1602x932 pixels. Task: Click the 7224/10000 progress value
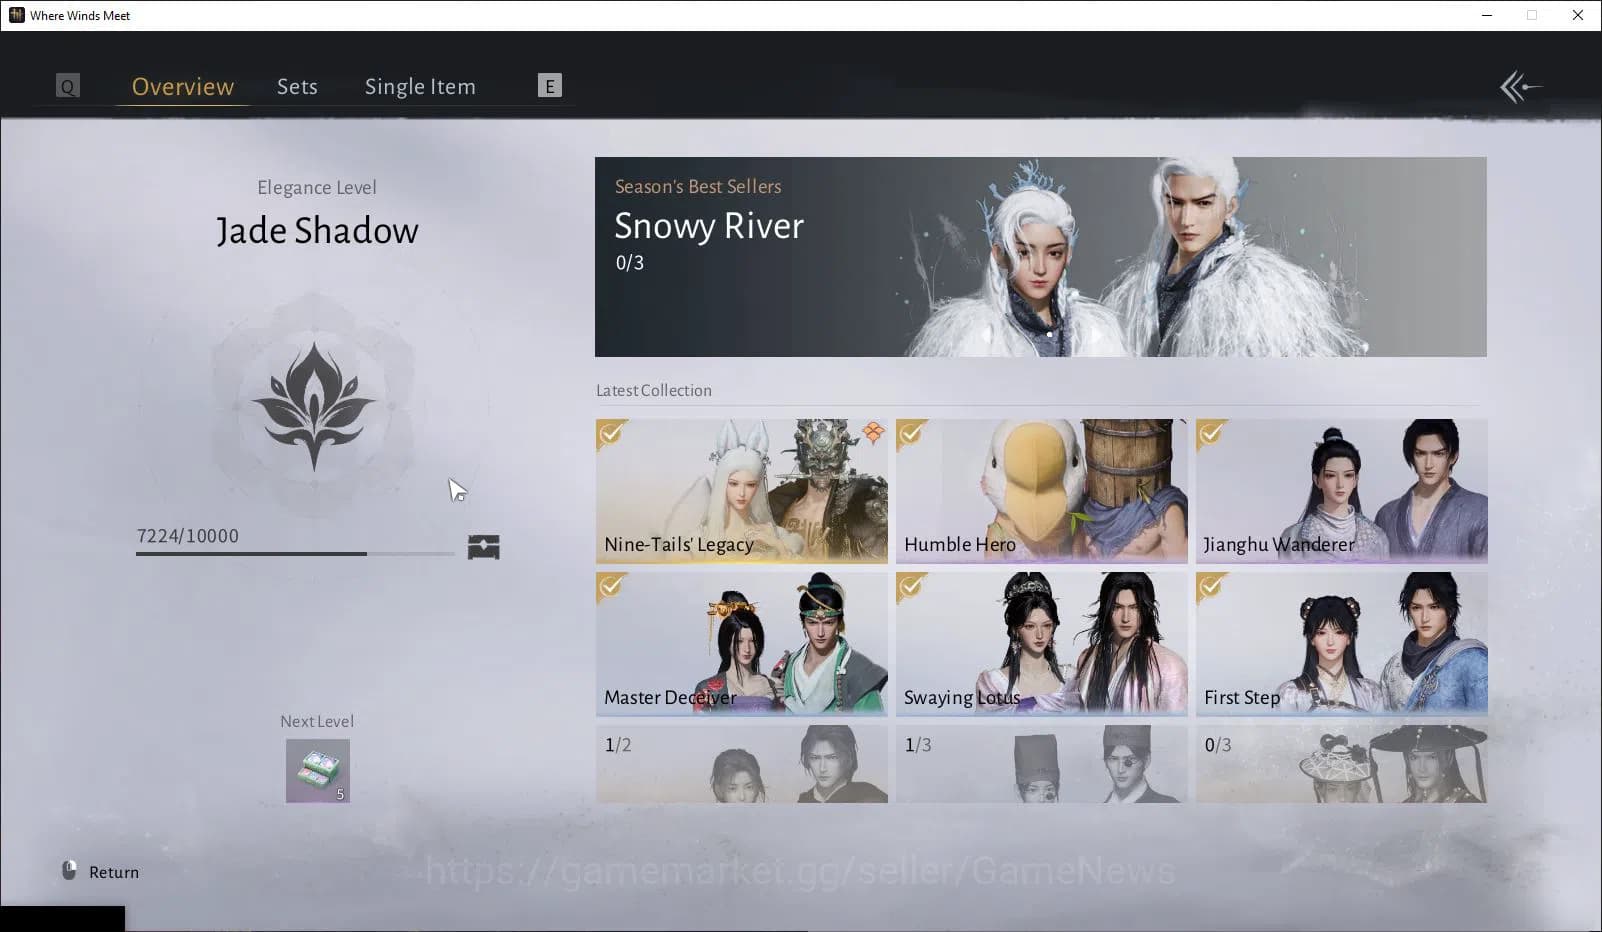click(x=188, y=536)
